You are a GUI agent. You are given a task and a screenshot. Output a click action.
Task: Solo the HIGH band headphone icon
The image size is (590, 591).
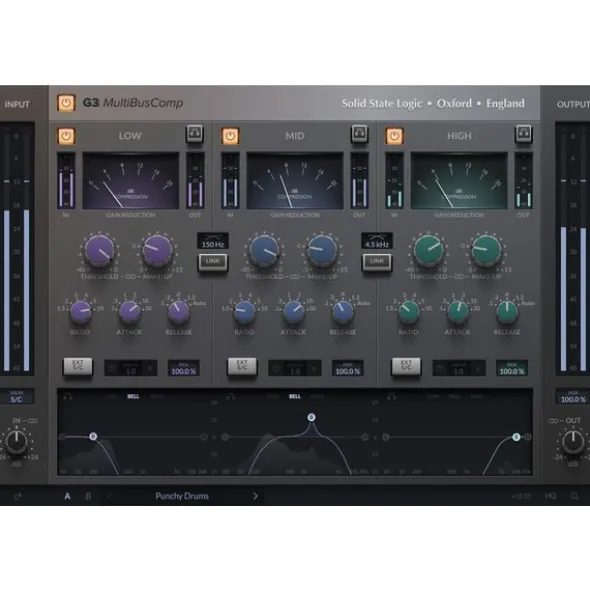tap(524, 134)
